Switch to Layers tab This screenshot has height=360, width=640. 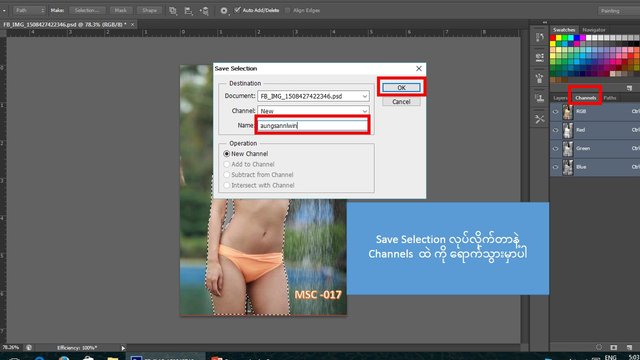(x=560, y=98)
